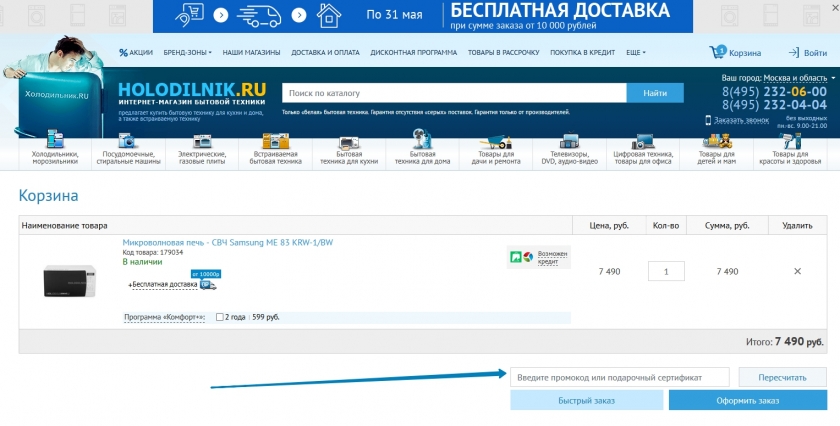The height and width of the screenshot is (426, 840).
Task: Click the Войти login icon
Action: pos(793,52)
